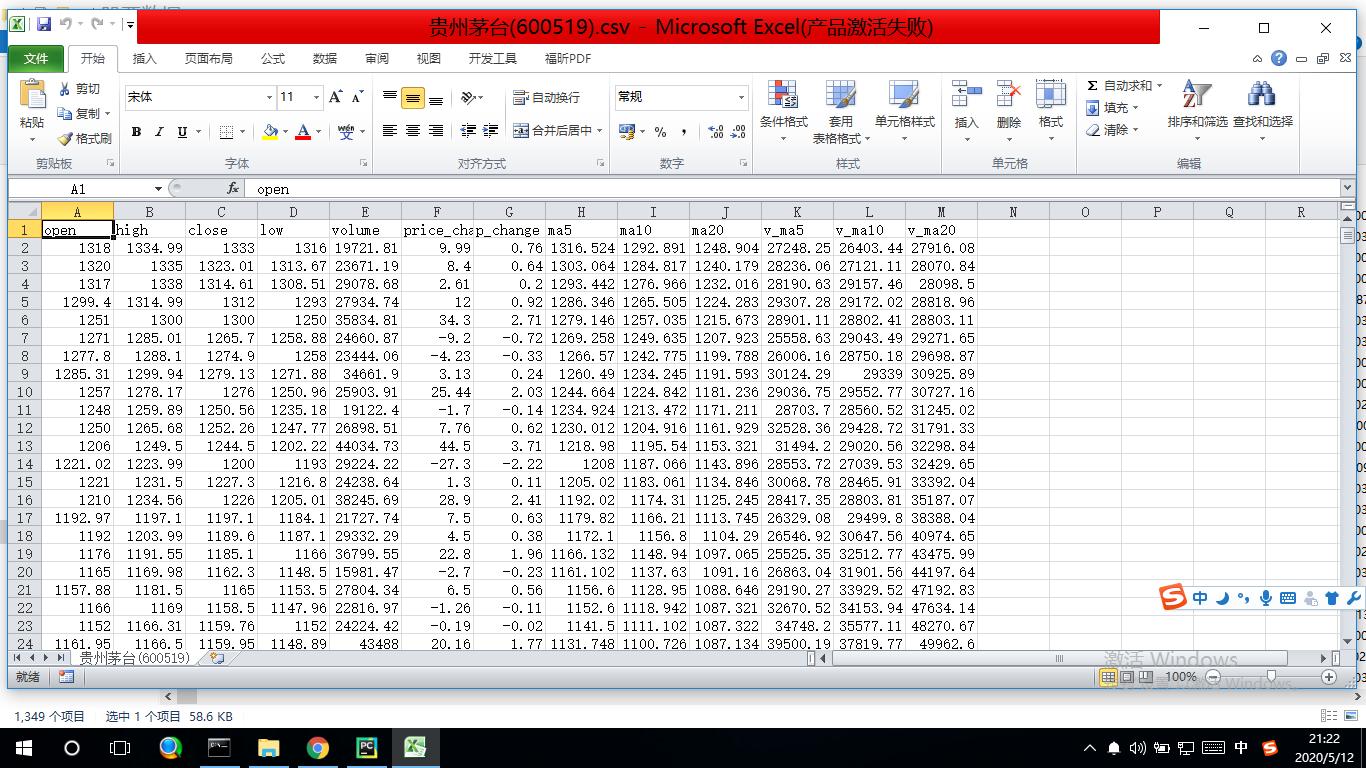This screenshot has height=768, width=1366.
Task: Click the yellow fill color bucket
Action: click(x=270, y=132)
